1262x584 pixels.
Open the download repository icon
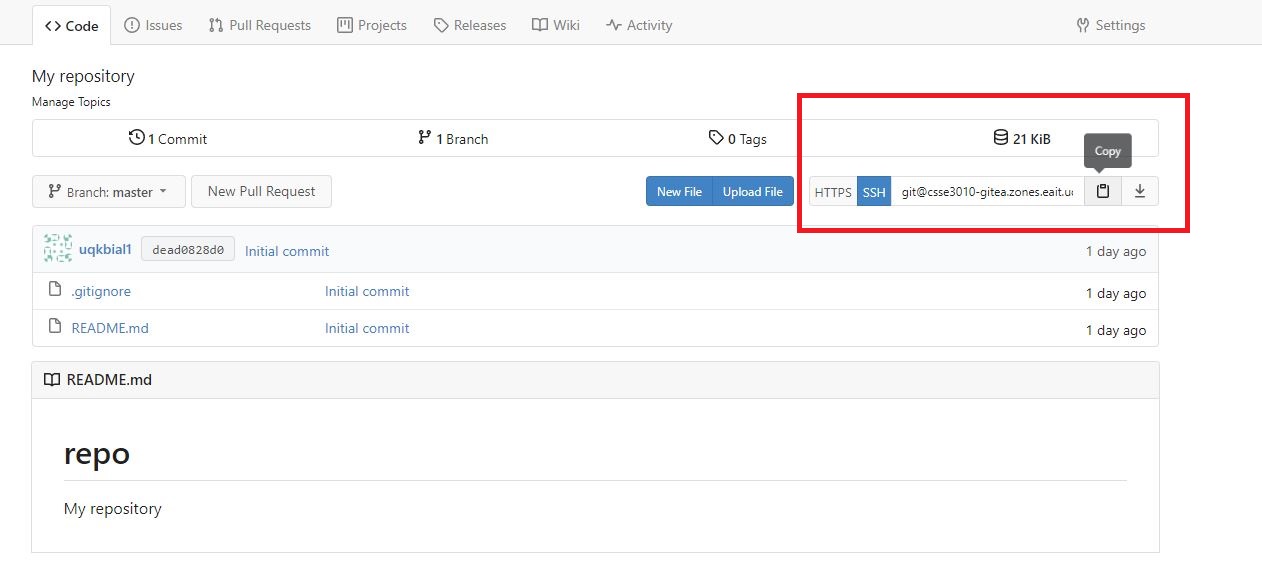pyautogui.click(x=1140, y=191)
